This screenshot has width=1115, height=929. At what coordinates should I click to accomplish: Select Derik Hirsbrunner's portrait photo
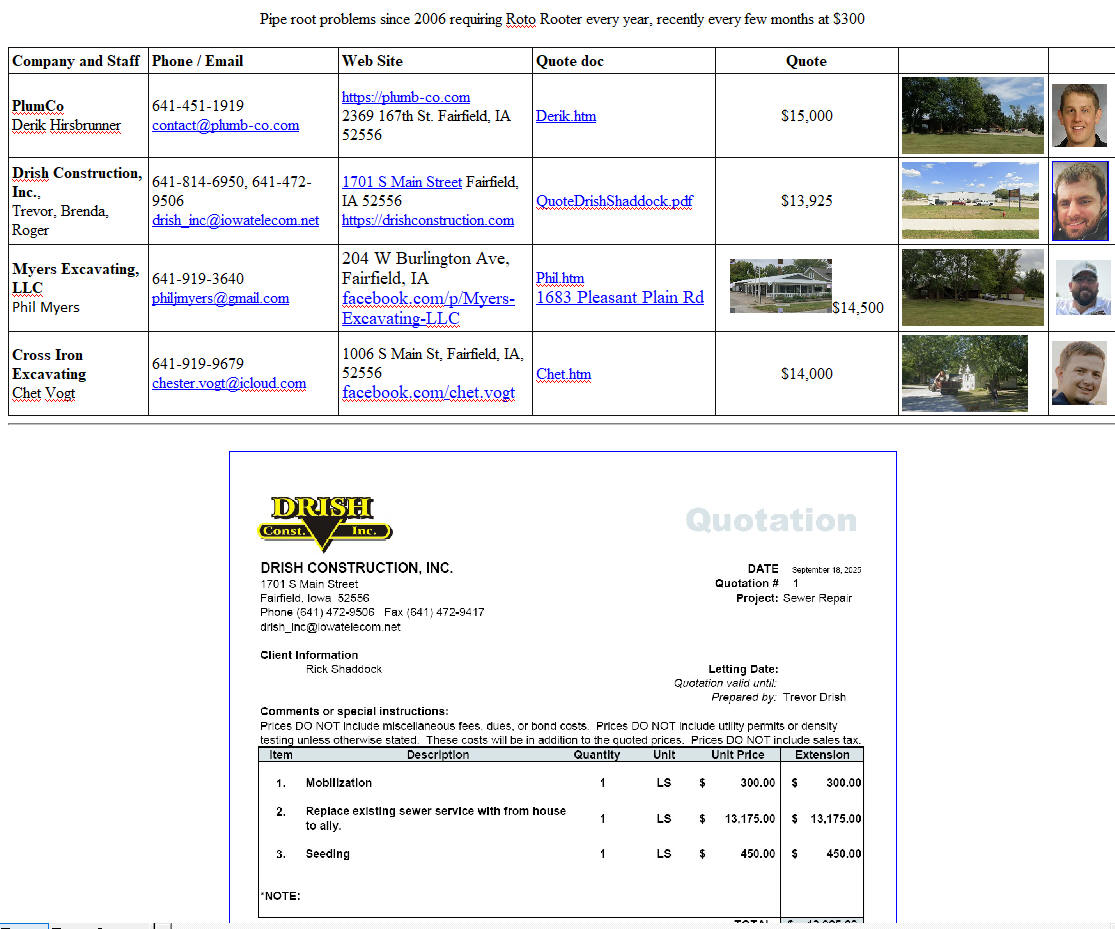(1079, 115)
